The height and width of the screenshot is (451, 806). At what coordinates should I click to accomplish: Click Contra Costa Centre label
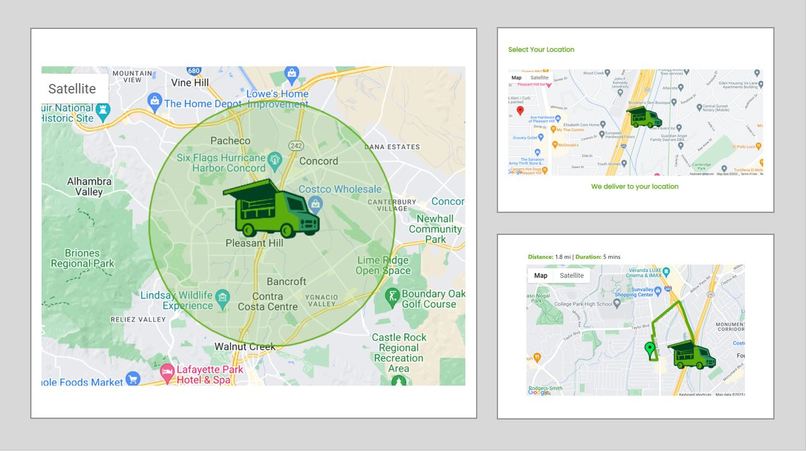coord(267,301)
